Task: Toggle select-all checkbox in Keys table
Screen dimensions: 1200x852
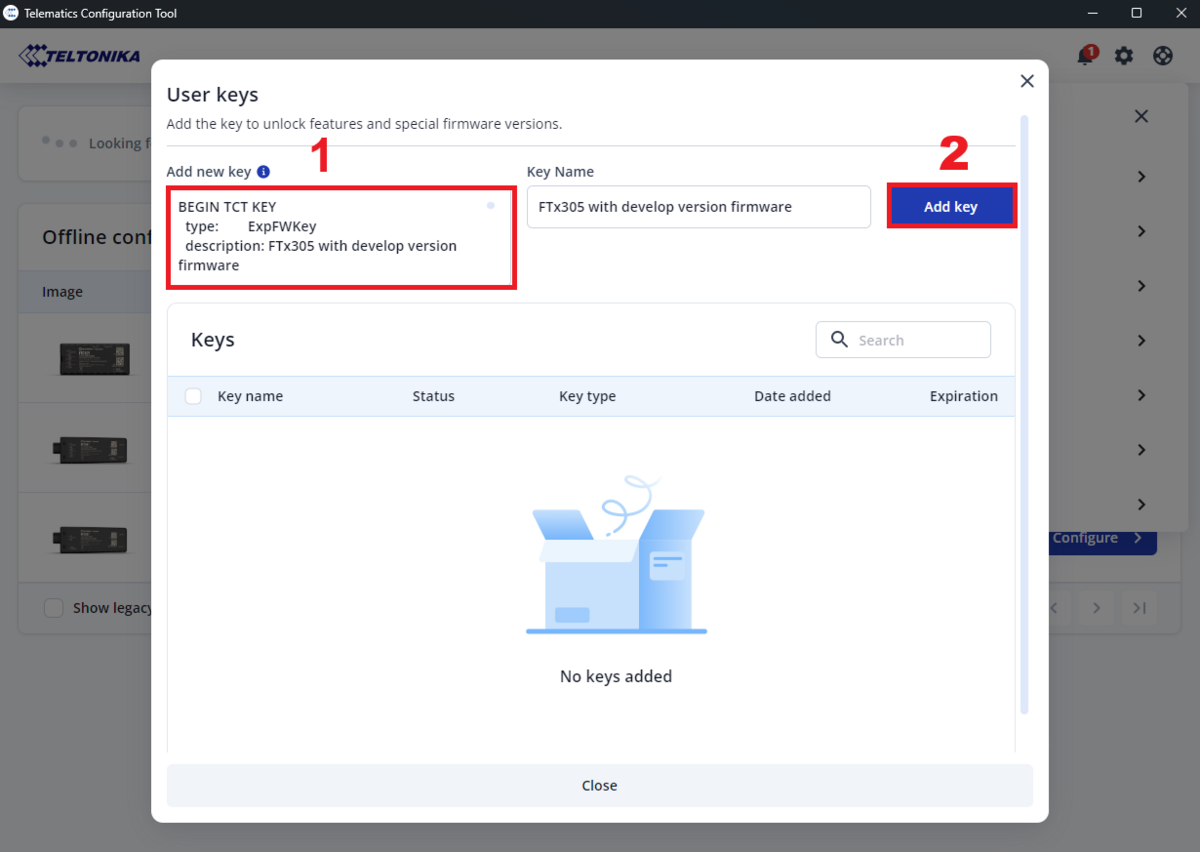Action: (x=193, y=396)
